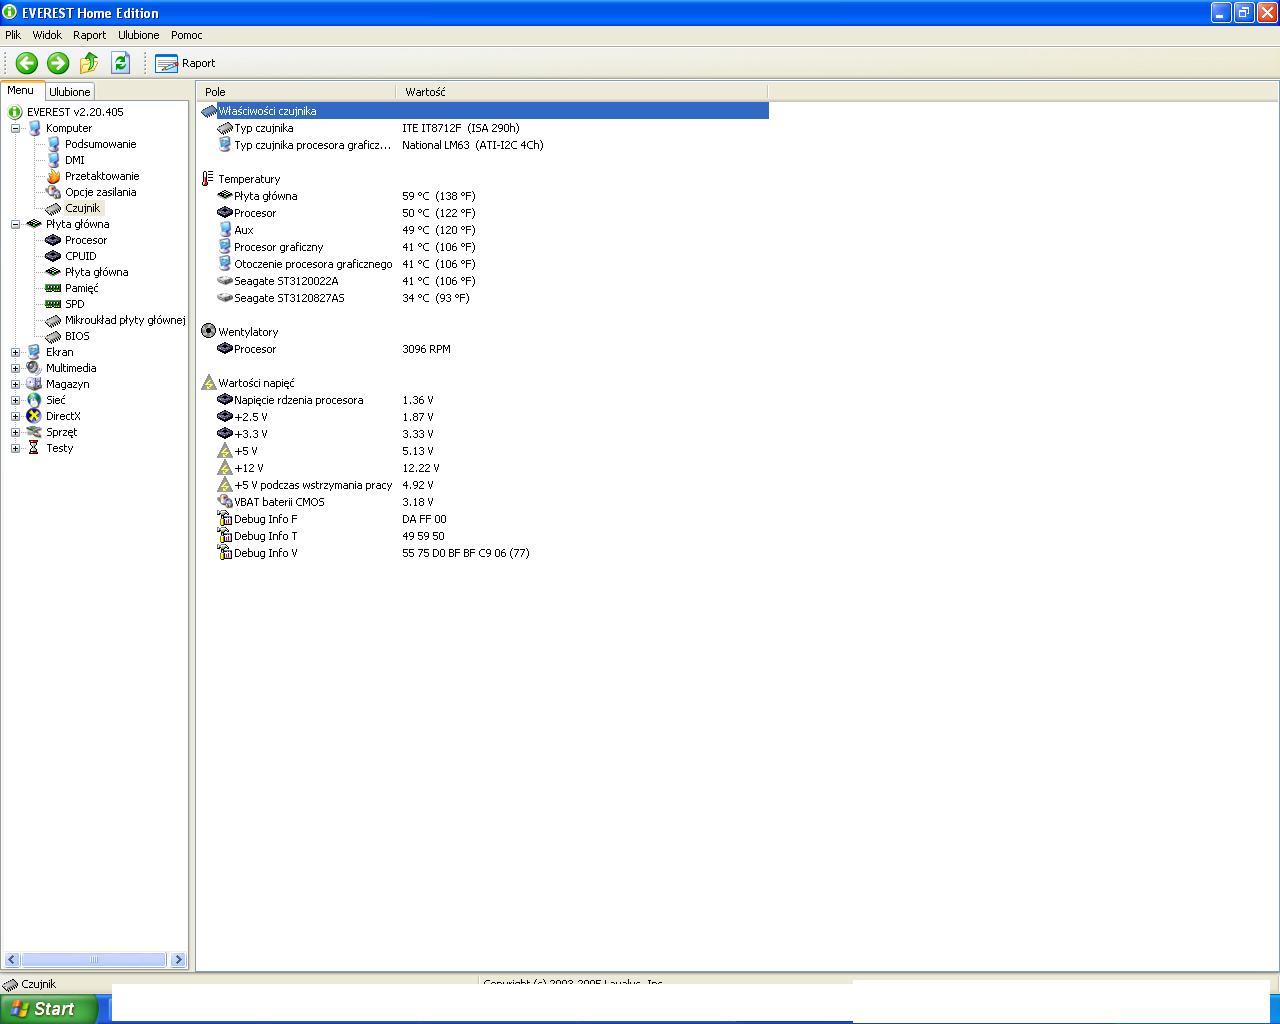Click the 3096 RPM fan value
1280x1024 pixels.
426,349
